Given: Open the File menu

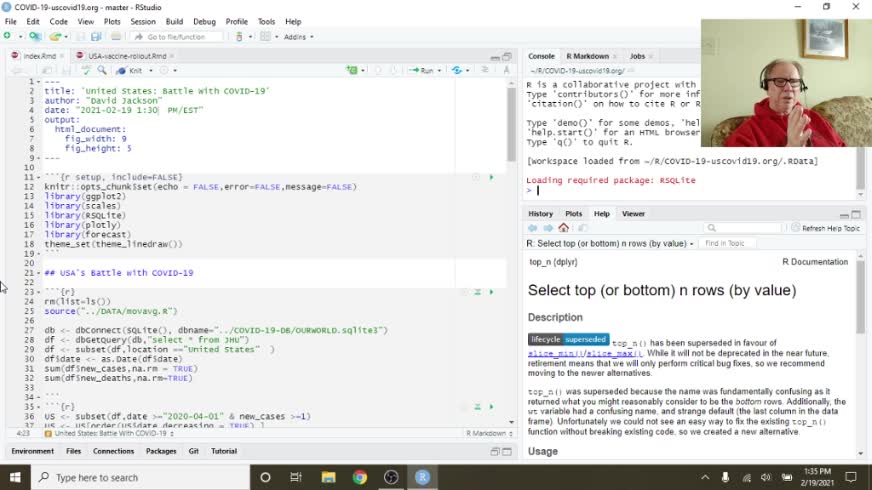Looking at the screenshot, I should point(11,22).
